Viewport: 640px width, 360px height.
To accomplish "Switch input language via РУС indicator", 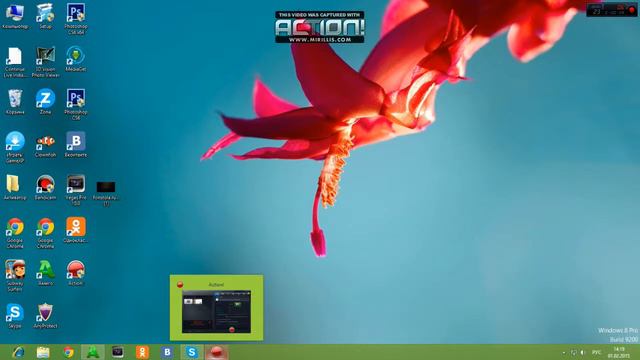I will (596, 352).
